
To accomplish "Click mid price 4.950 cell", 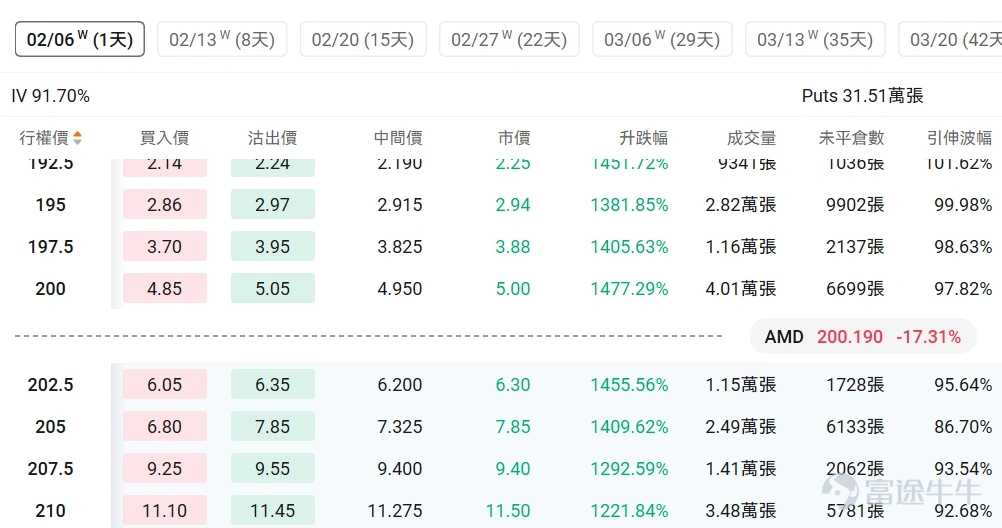I will pos(399,288).
